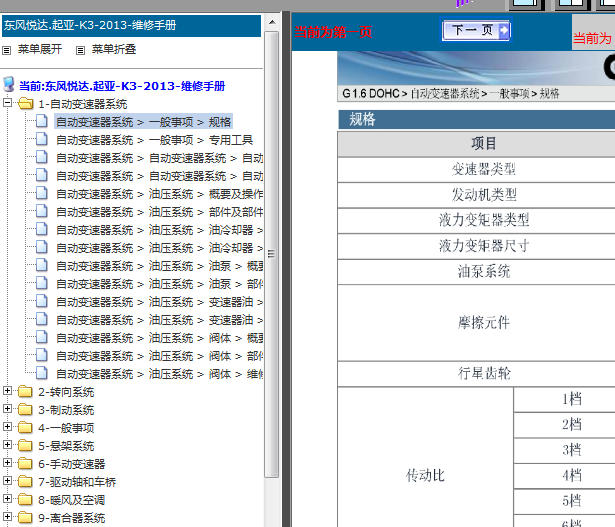This screenshot has height=527, width=615.
Task: Click the 下一页 next page button
Action: 476,30
